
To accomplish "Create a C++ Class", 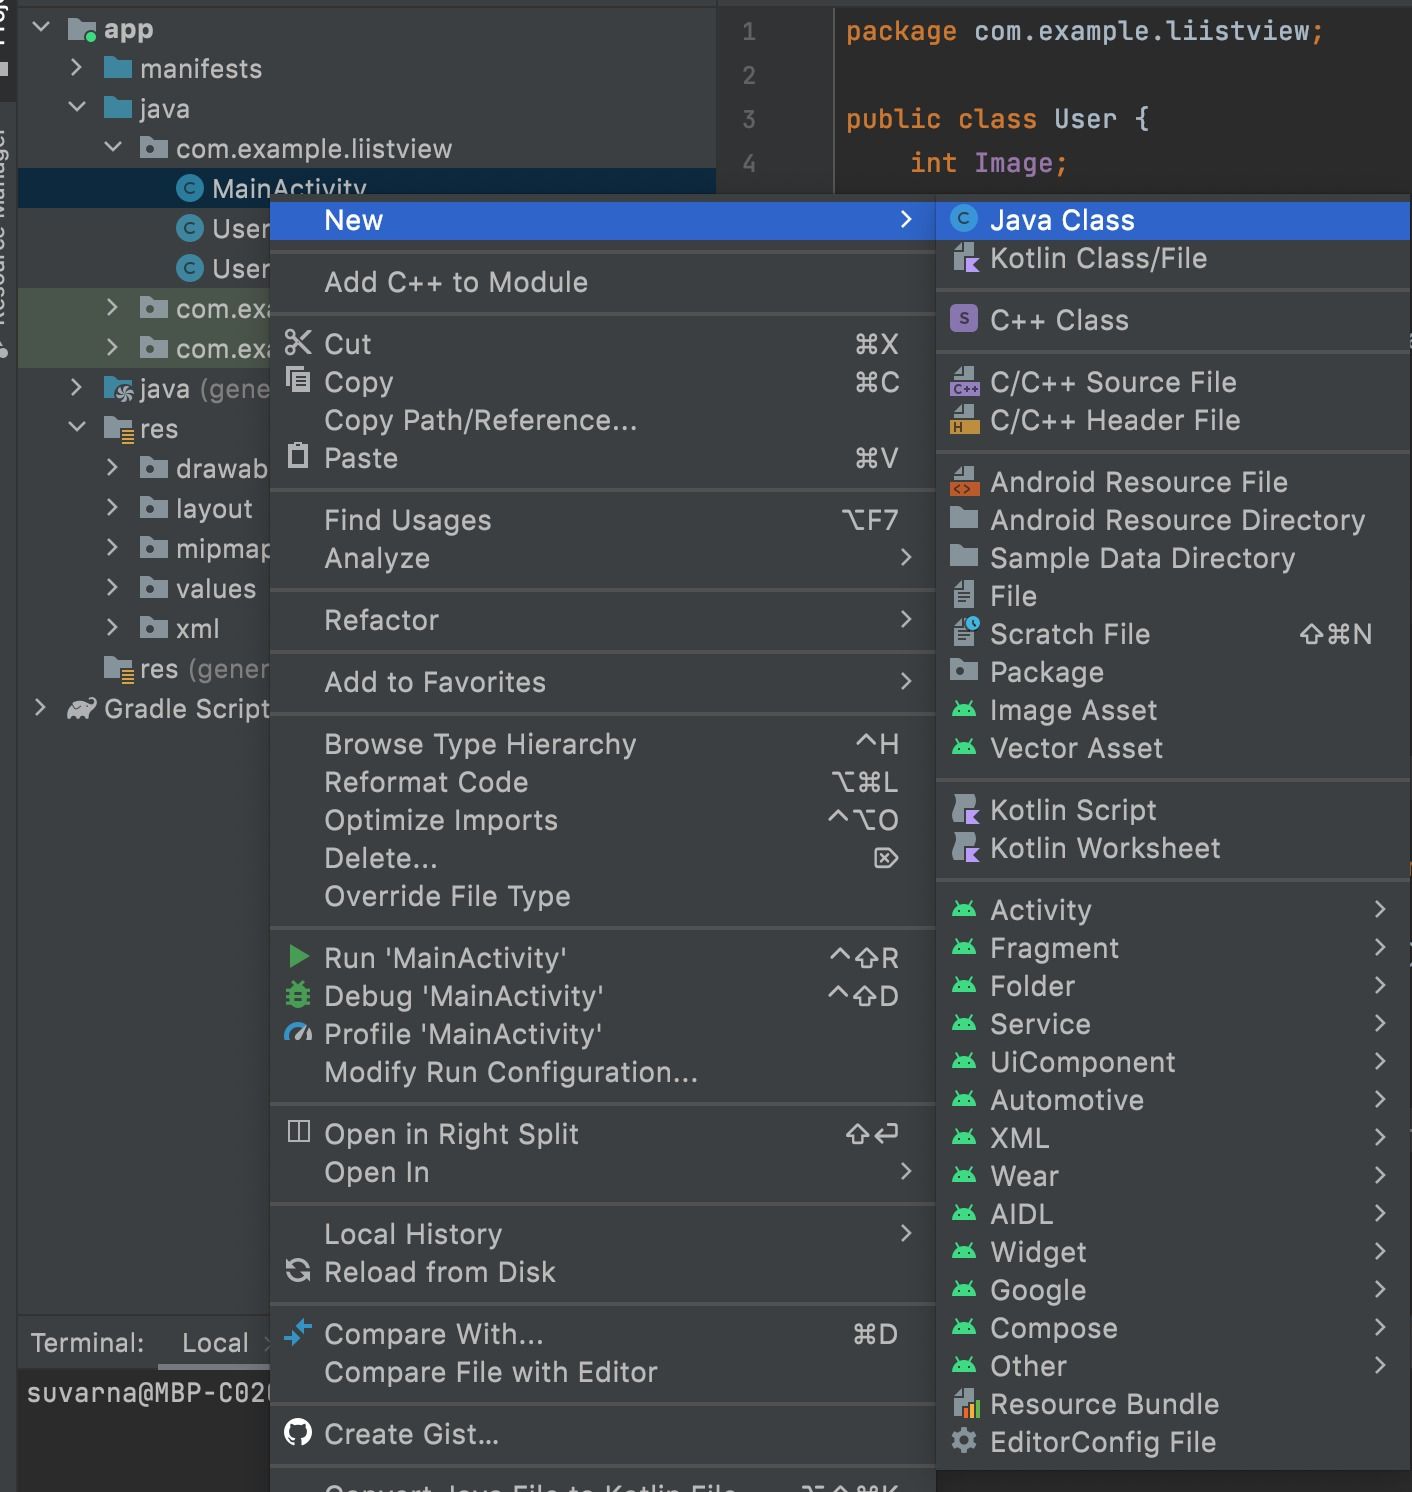I will coord(1059,320).
